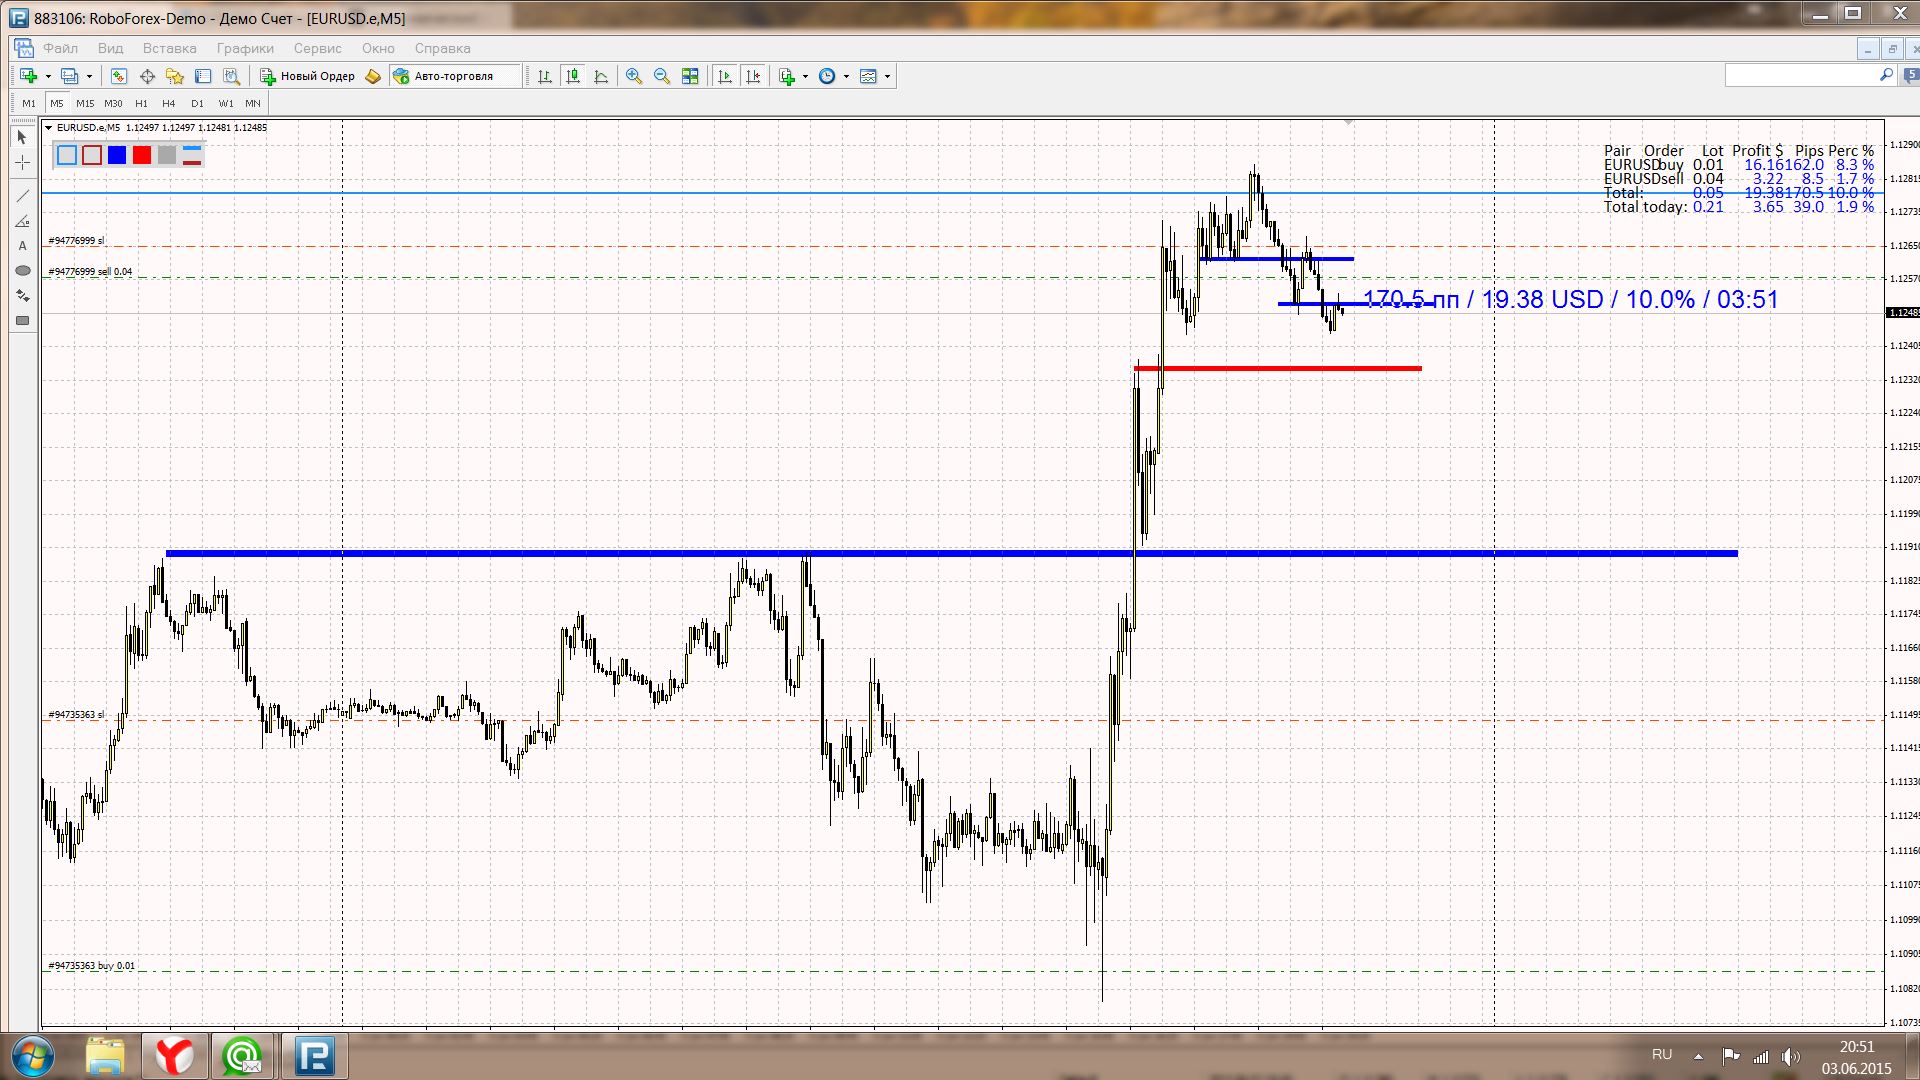1920x1080 pixels.
Task: Select the ellipse drawing tool
Action: pyautogui.click(x=22, y=271)
